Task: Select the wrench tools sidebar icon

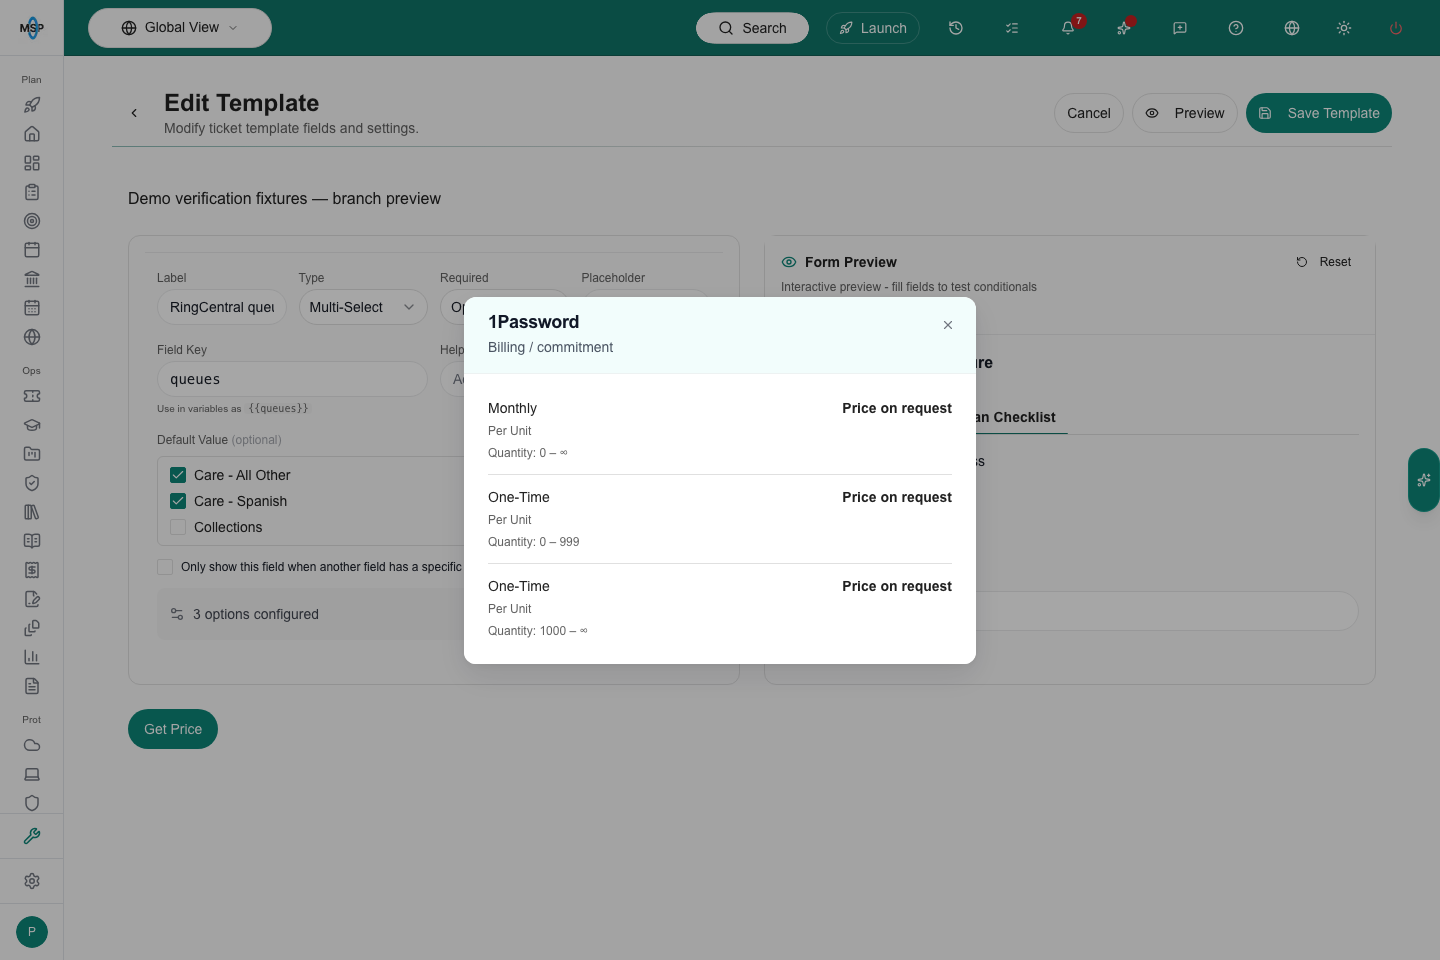Action: point(32,836)
